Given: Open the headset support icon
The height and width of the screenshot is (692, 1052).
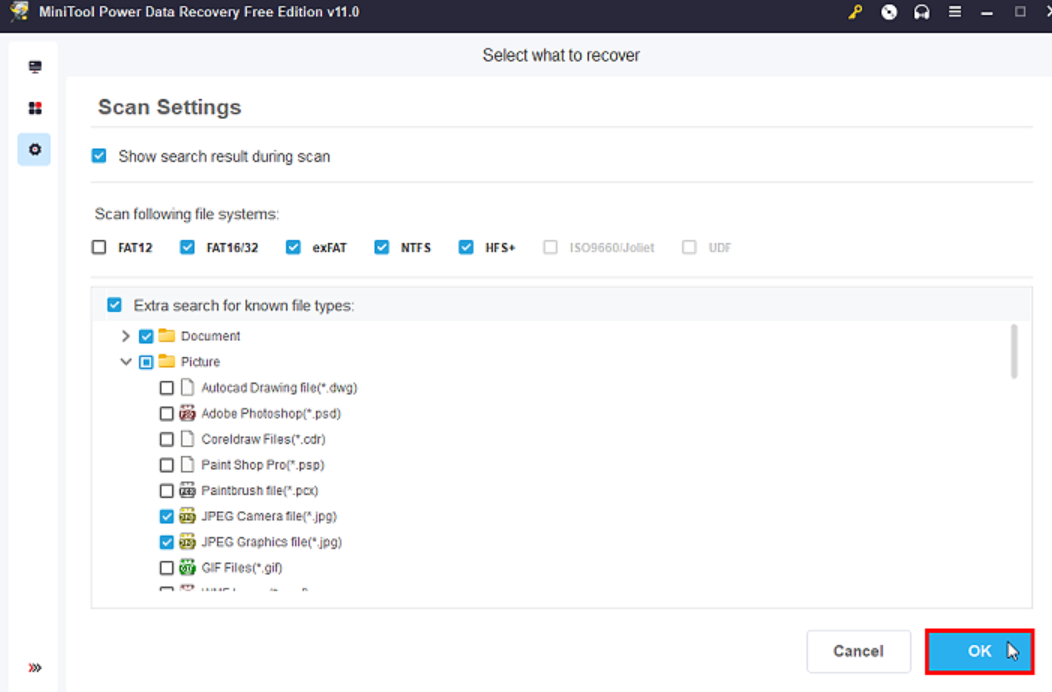Looking at the screenshot, I should click(x=922, y=12).
